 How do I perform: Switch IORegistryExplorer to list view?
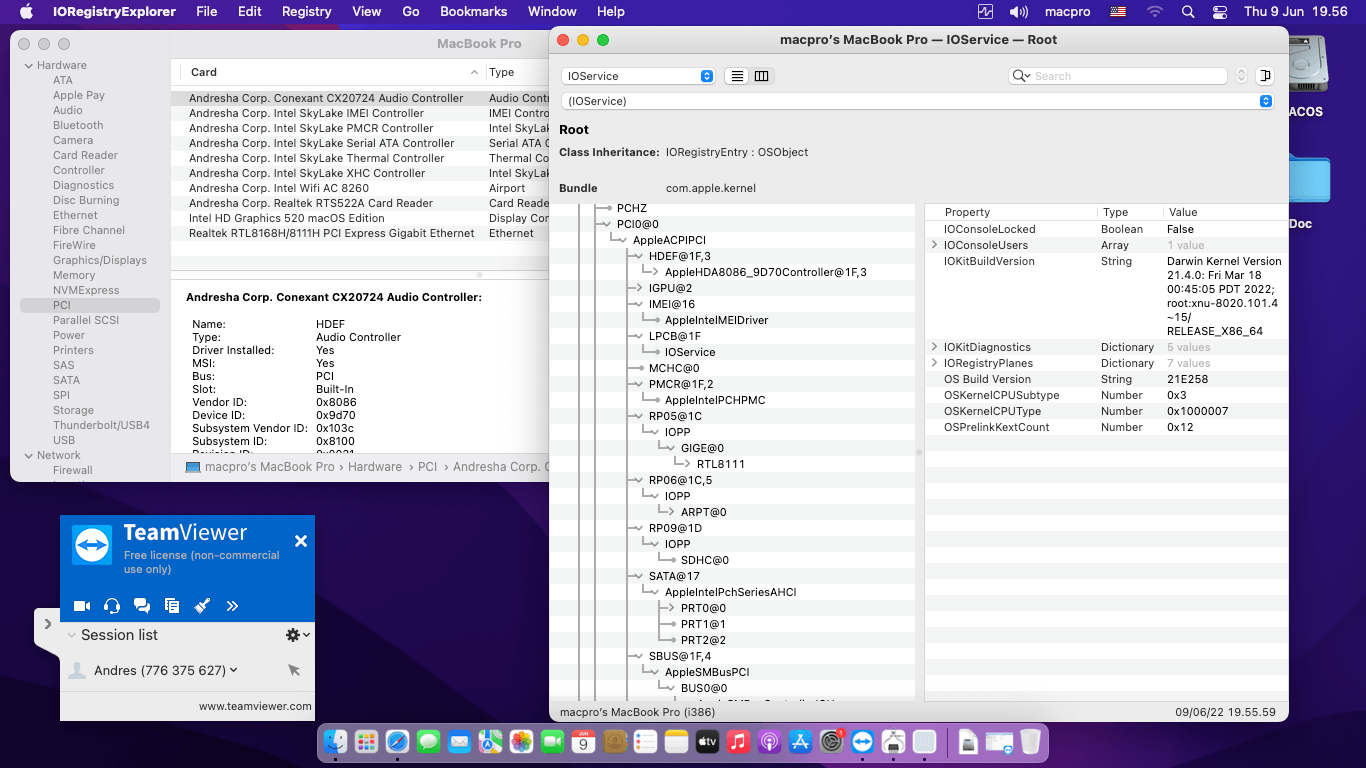coord(737,76)
